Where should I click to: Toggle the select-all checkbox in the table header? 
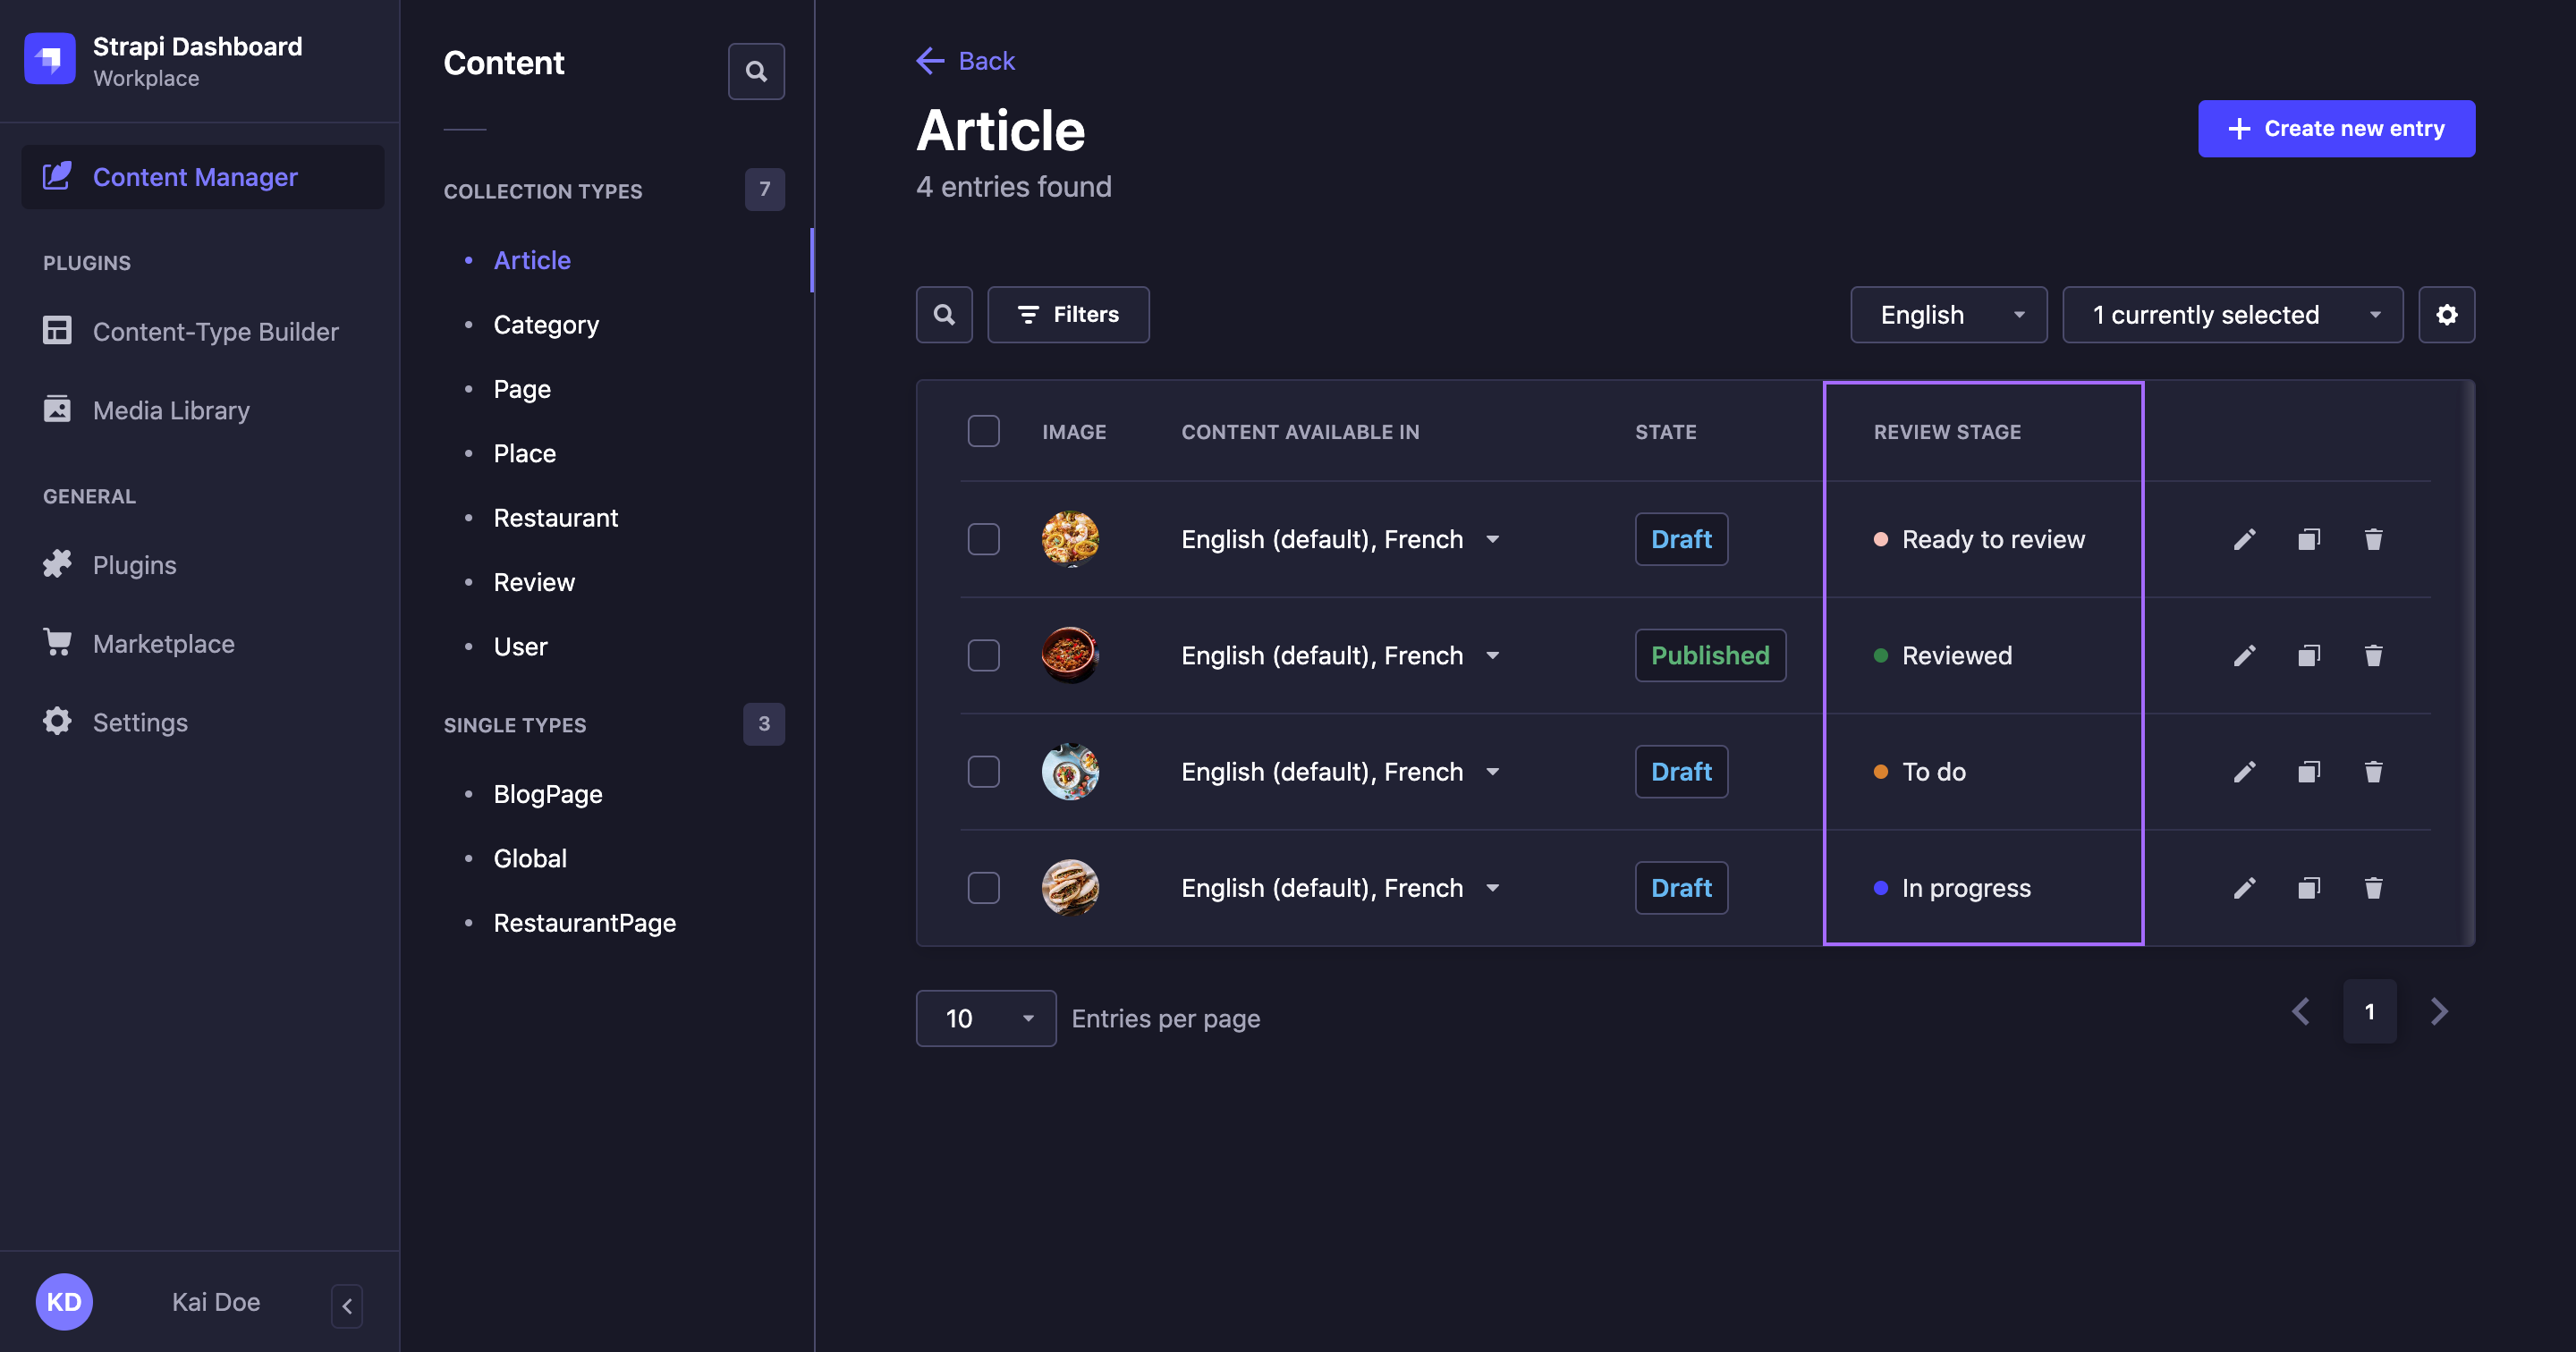[x=983, y=431]
